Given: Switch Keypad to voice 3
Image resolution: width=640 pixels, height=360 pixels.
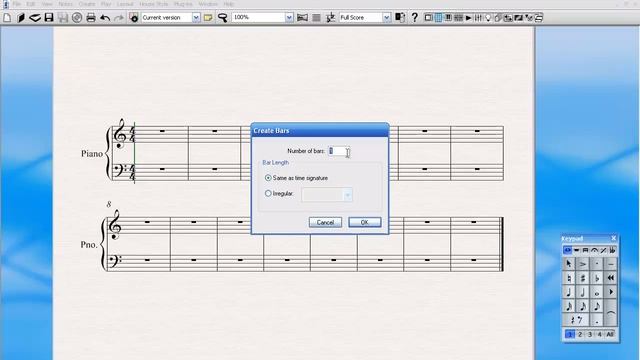Looking at the screenshot, I should tap(589, 334).
